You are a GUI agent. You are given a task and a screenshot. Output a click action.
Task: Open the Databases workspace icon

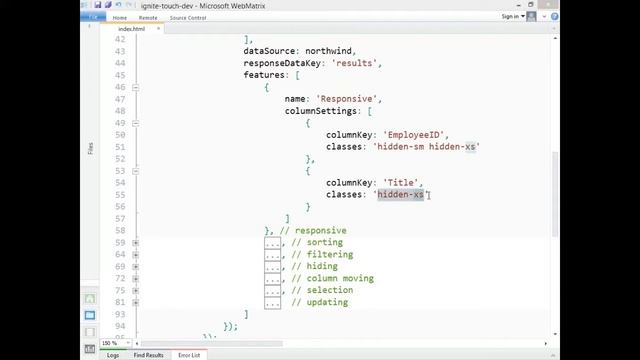pyautogui.click(x=90, y=332)
